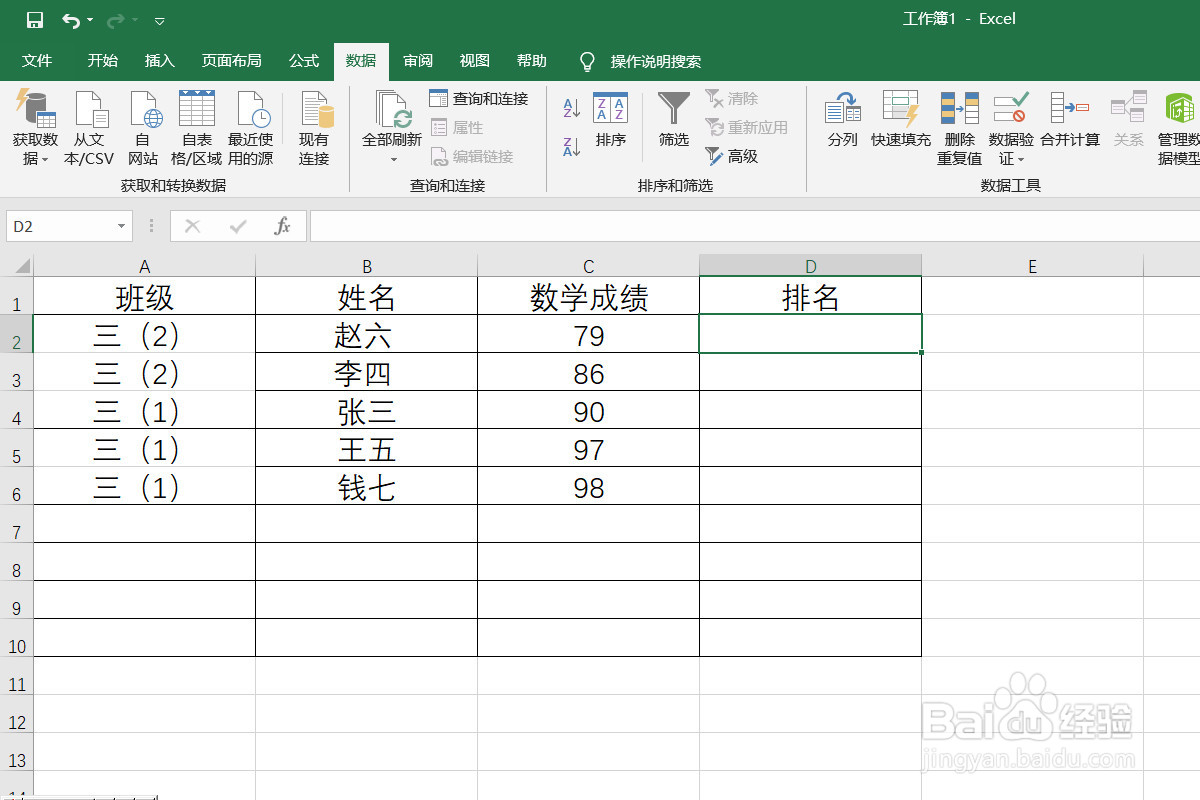The height and width of the screenshot is (800, 1200).
Task: Select the 自网站 (From Web) icon
Action: 143,125
